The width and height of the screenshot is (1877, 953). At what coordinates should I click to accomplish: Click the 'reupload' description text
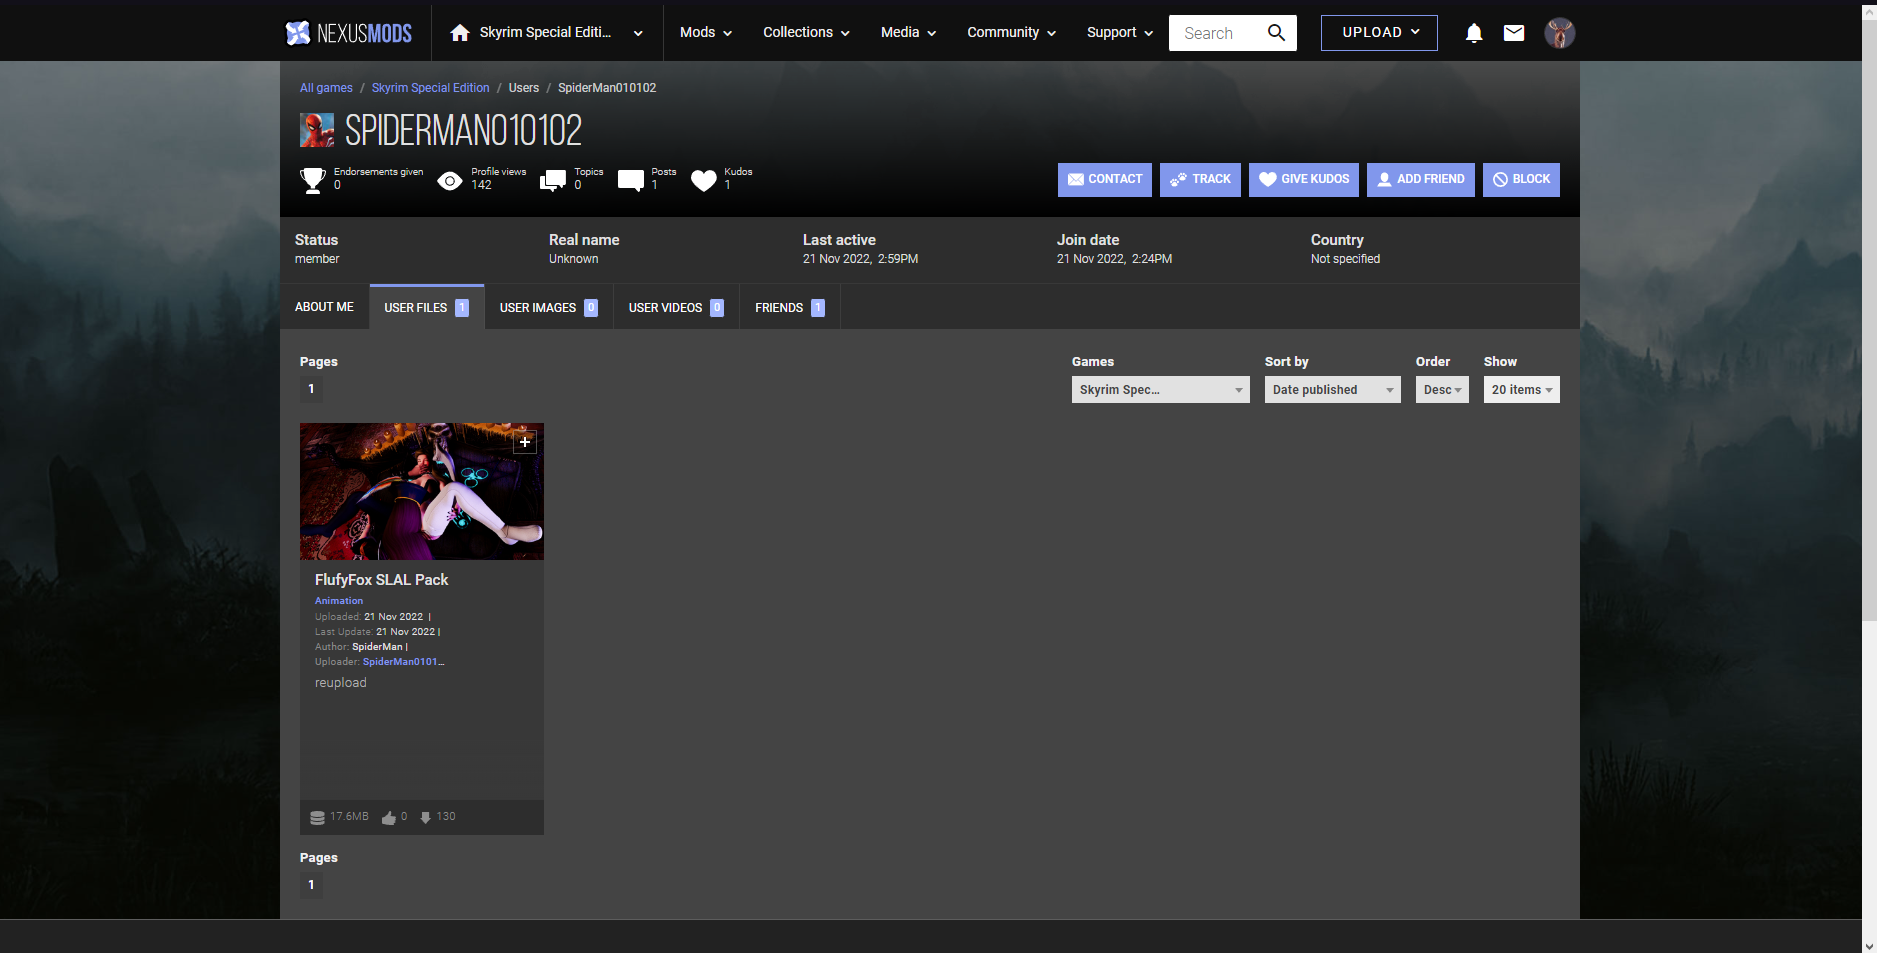[341, 683]
